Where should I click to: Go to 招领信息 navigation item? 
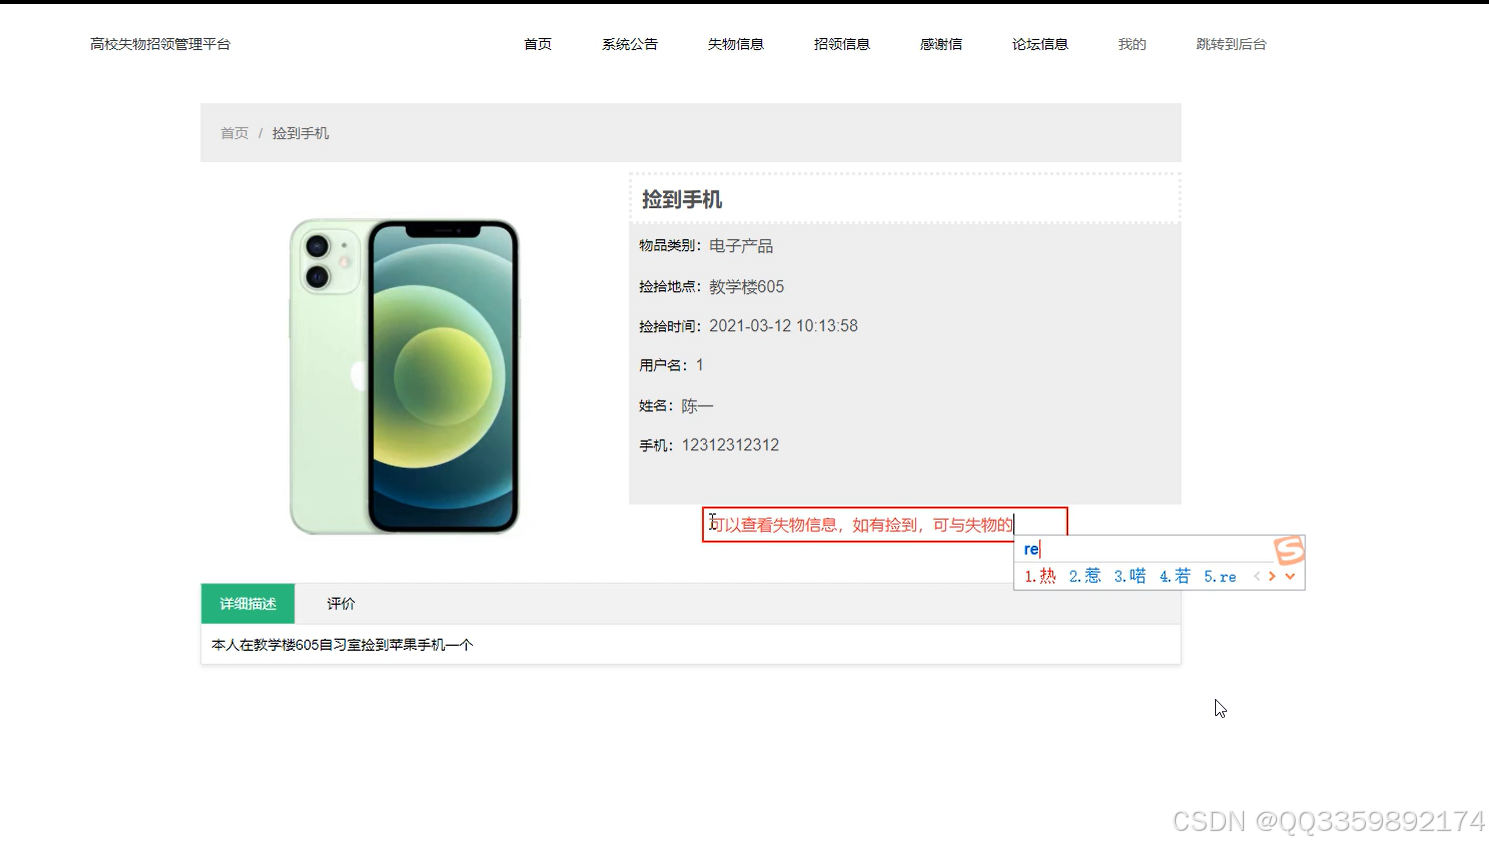pos(842,44)
